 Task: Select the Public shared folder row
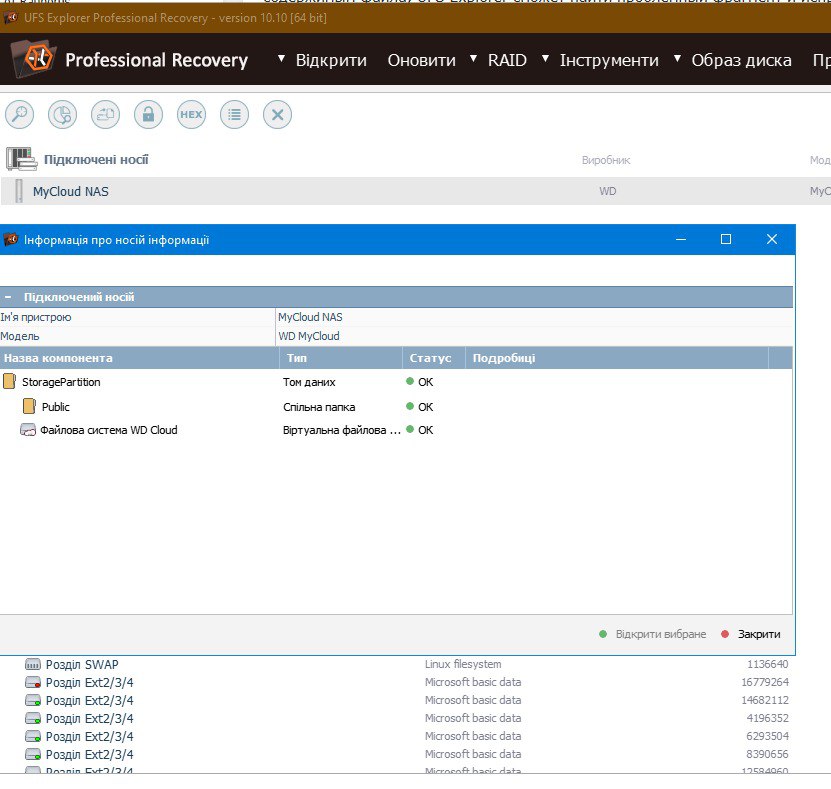pyautogui.click(x=396, y=406)
